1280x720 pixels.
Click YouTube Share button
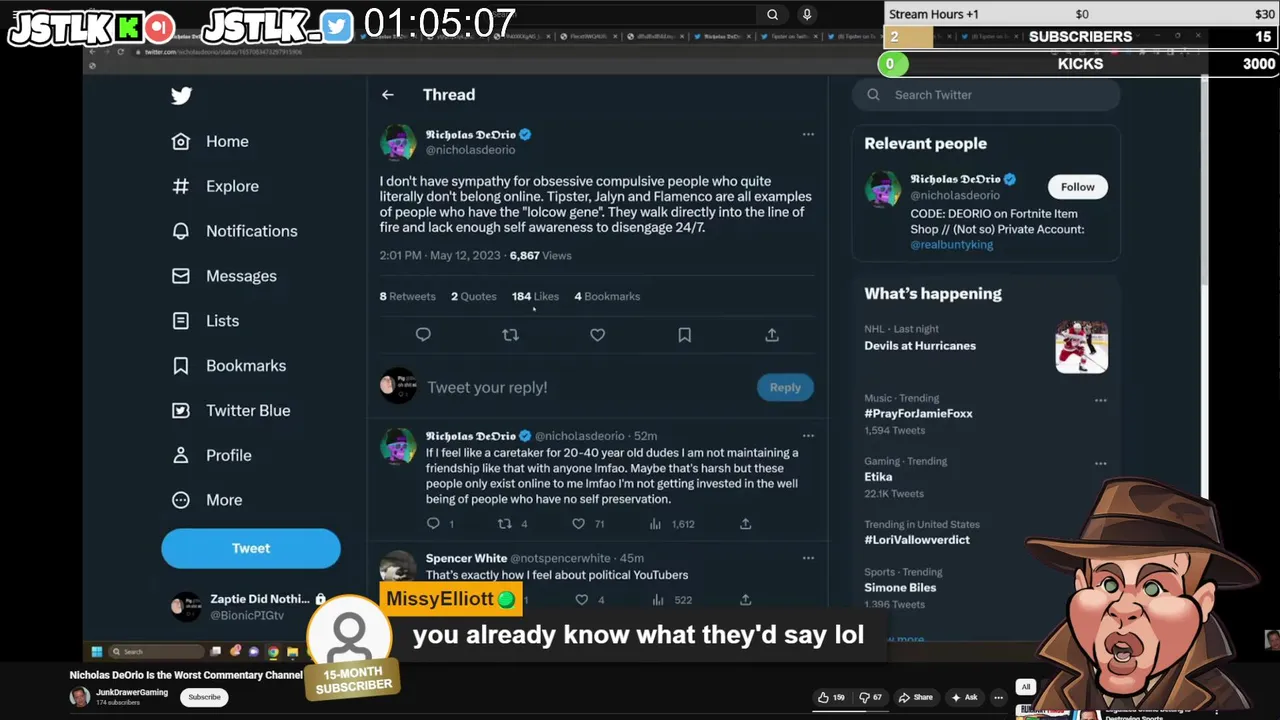click(x=915, y=697)
